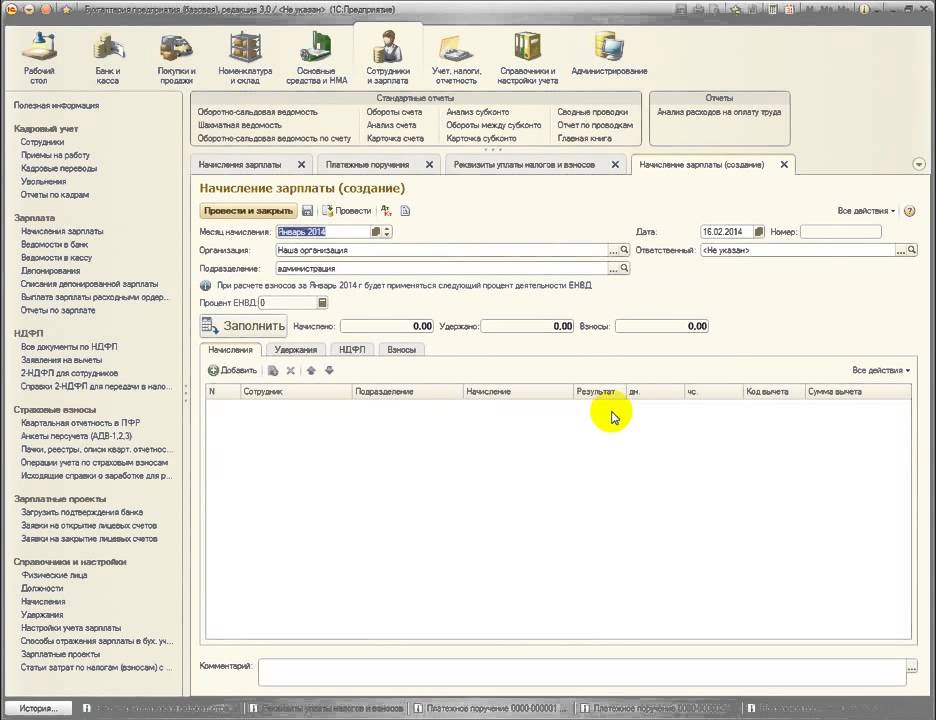
Task: Click the Месяц начисления stepper arrows
Action: tap(387, 232)
